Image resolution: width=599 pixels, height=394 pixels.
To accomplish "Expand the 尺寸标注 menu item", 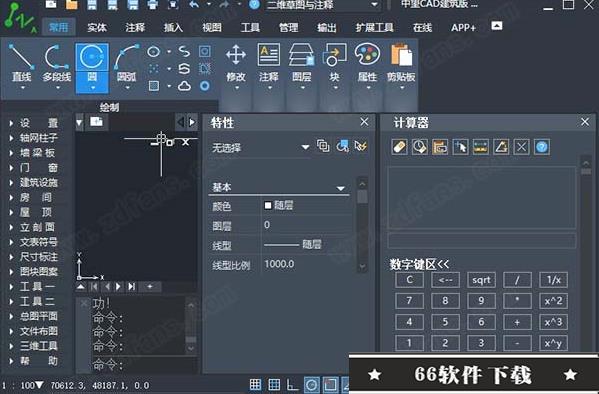I will coord(11,257).
